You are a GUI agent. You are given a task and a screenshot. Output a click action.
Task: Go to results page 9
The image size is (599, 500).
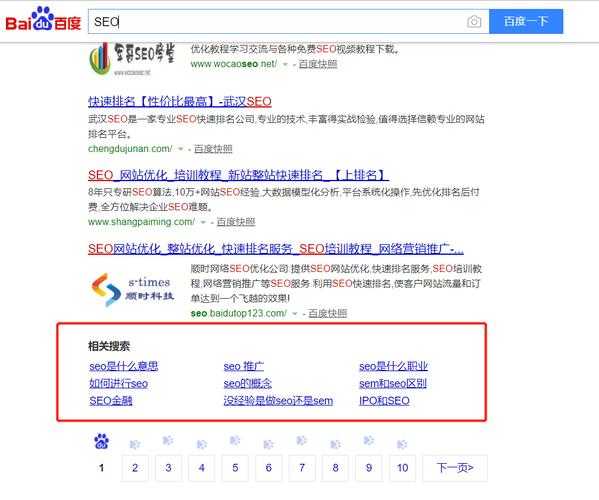(x=369, y=468)
